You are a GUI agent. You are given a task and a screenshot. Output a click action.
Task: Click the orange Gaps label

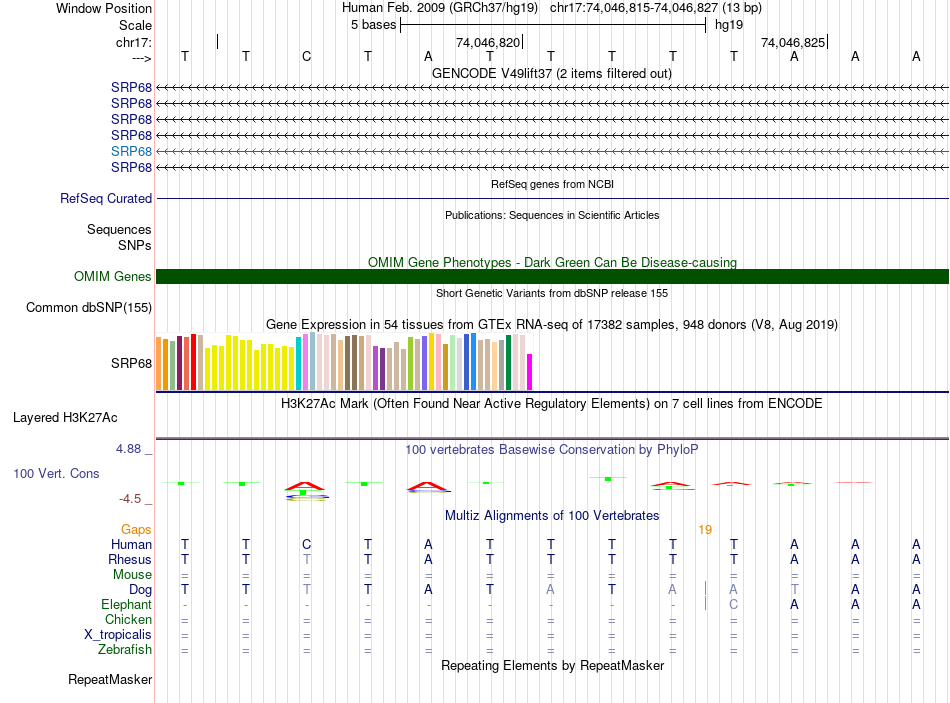pyautogui.click(x=136, y=530)
